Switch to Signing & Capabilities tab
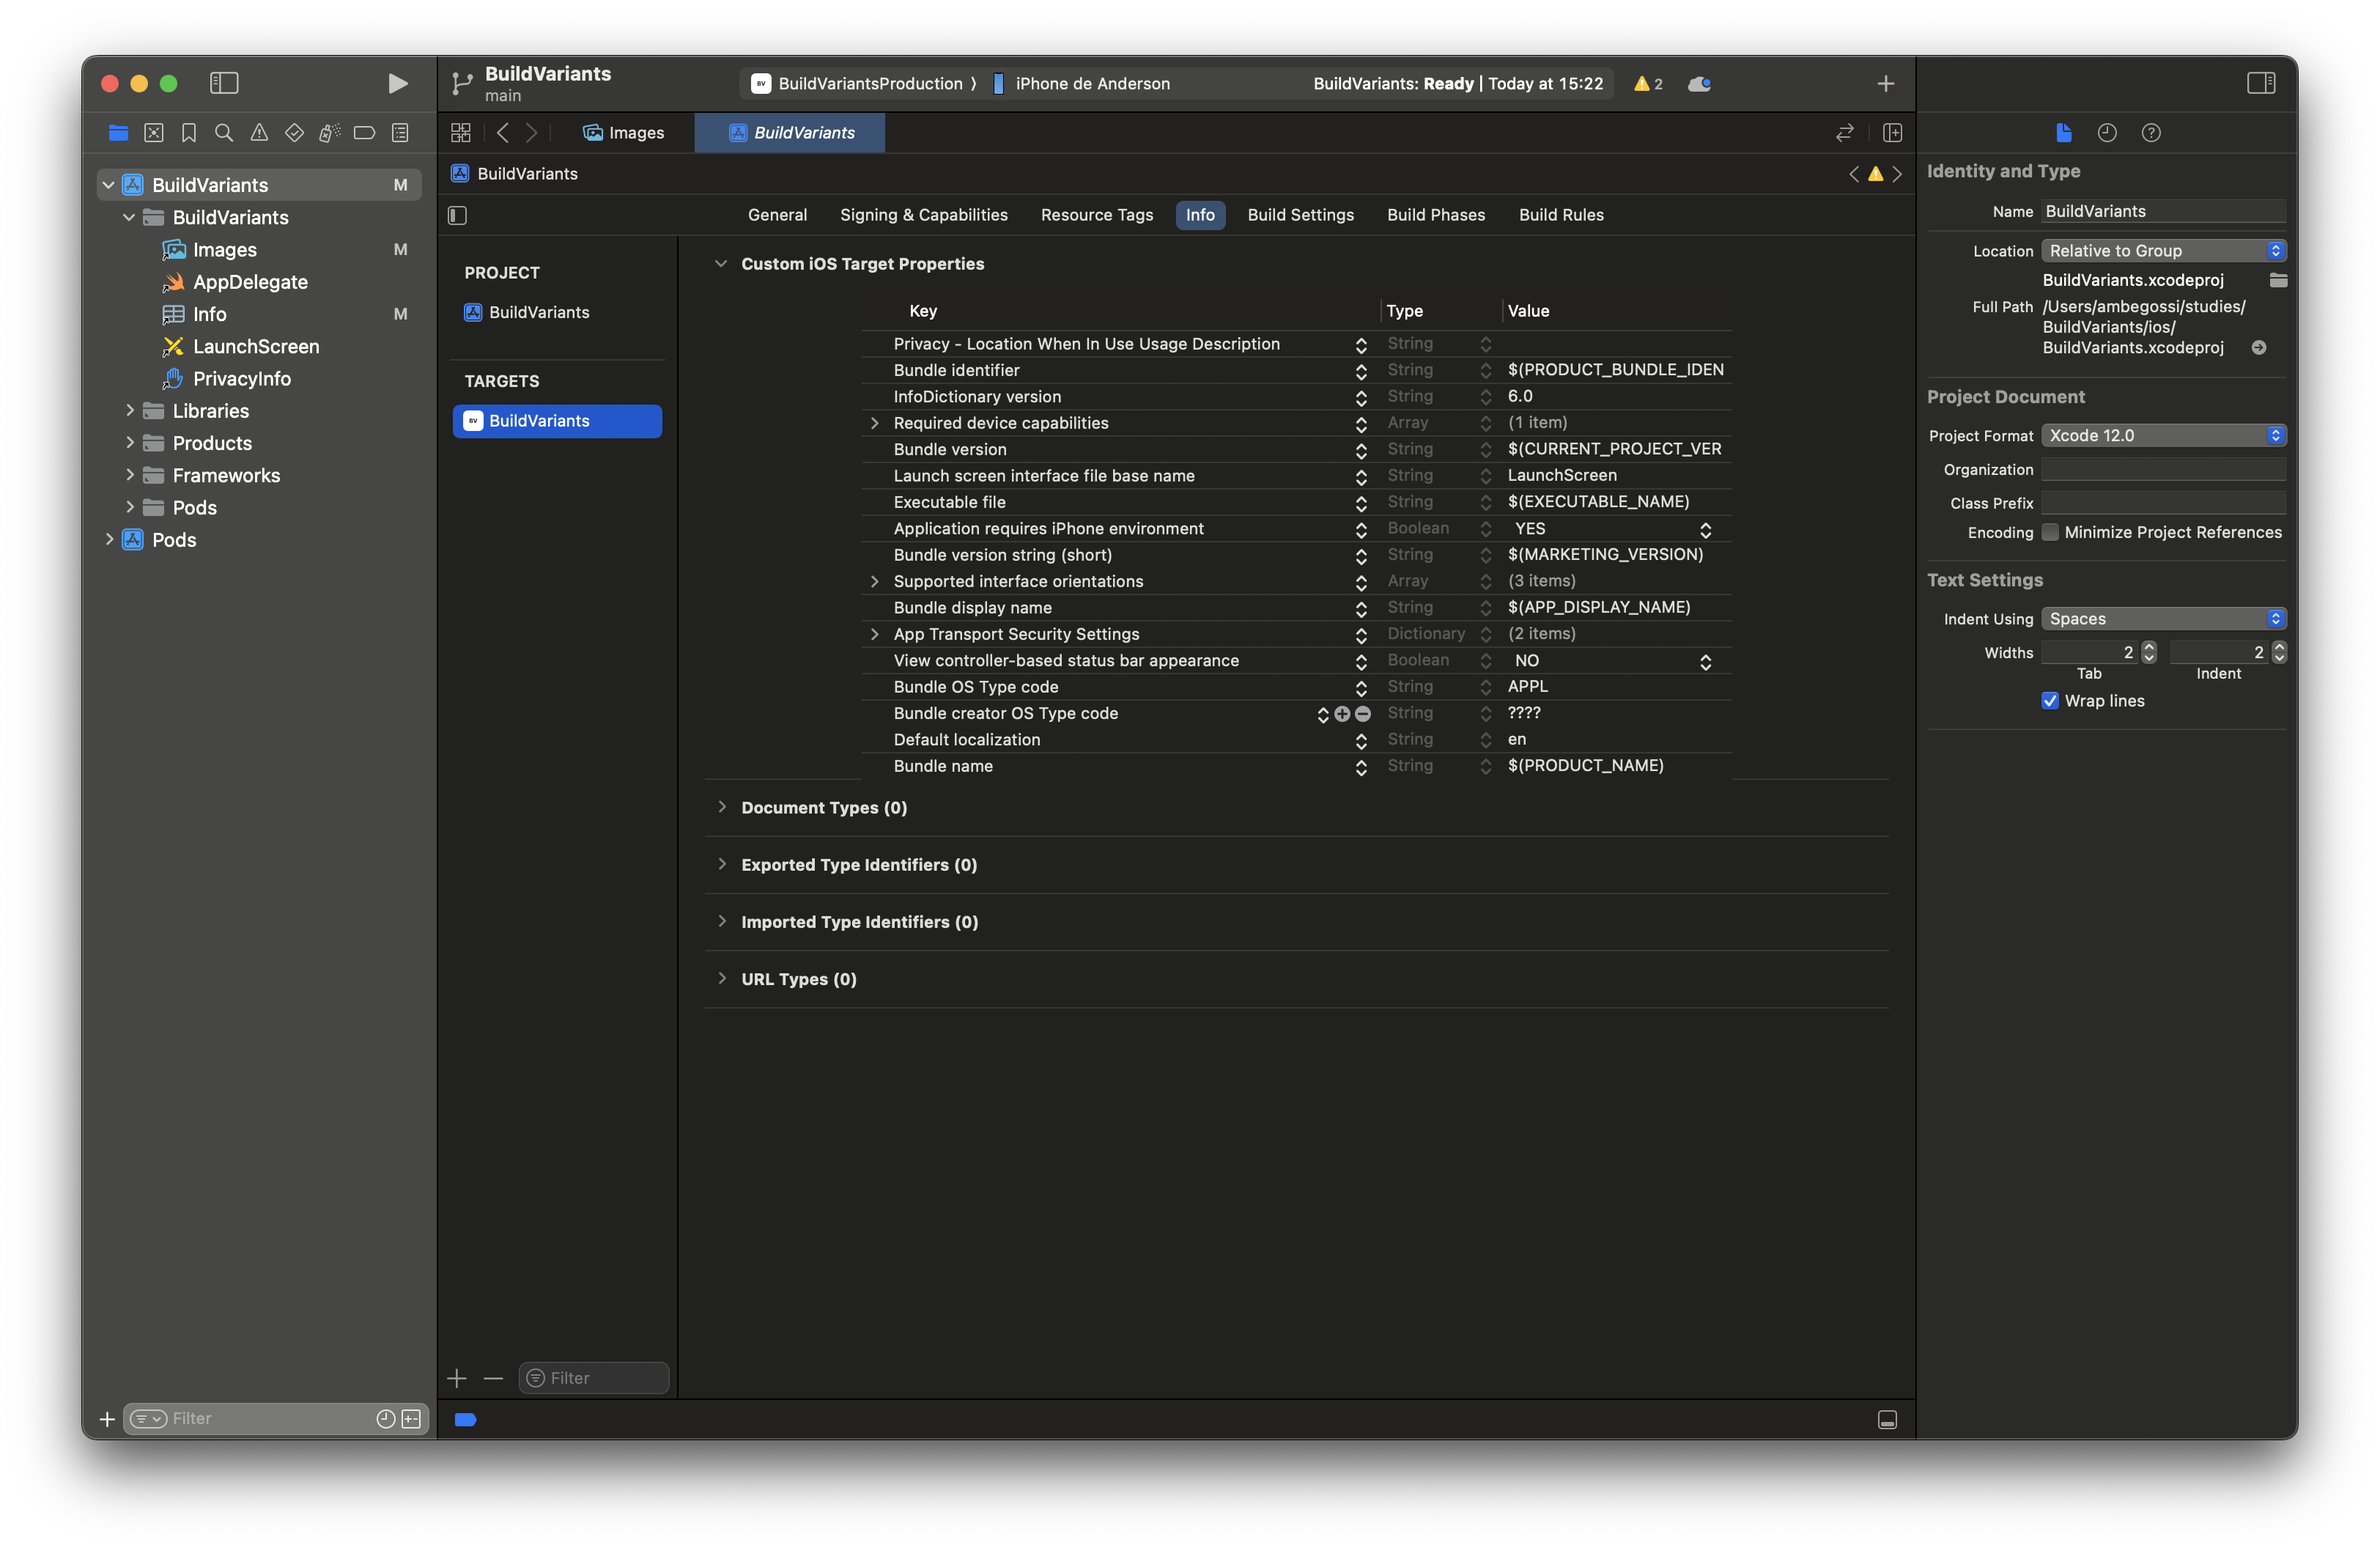This screenshot has width=2380, height=1548. click(923, 215)
